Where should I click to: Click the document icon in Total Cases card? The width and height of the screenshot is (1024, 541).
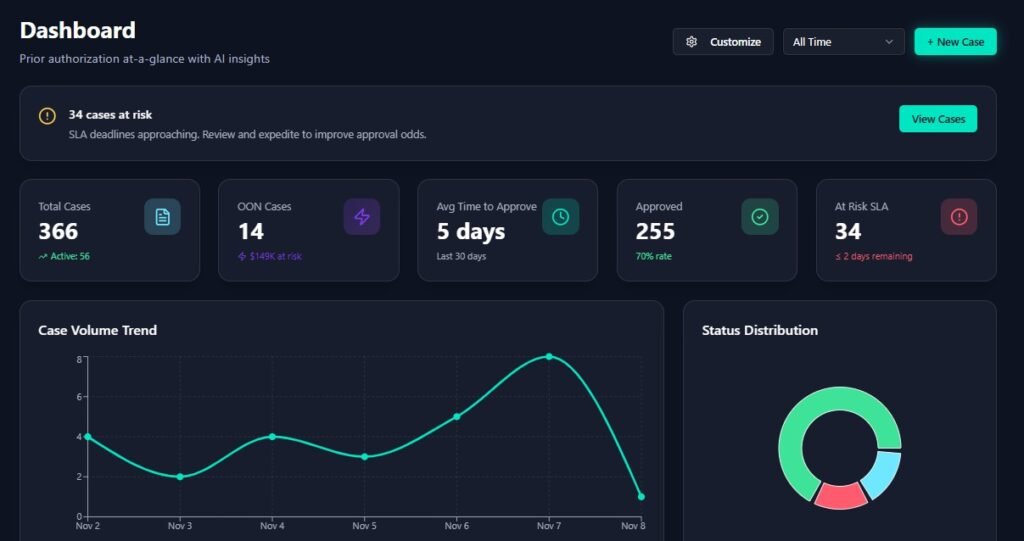(162, 217)
